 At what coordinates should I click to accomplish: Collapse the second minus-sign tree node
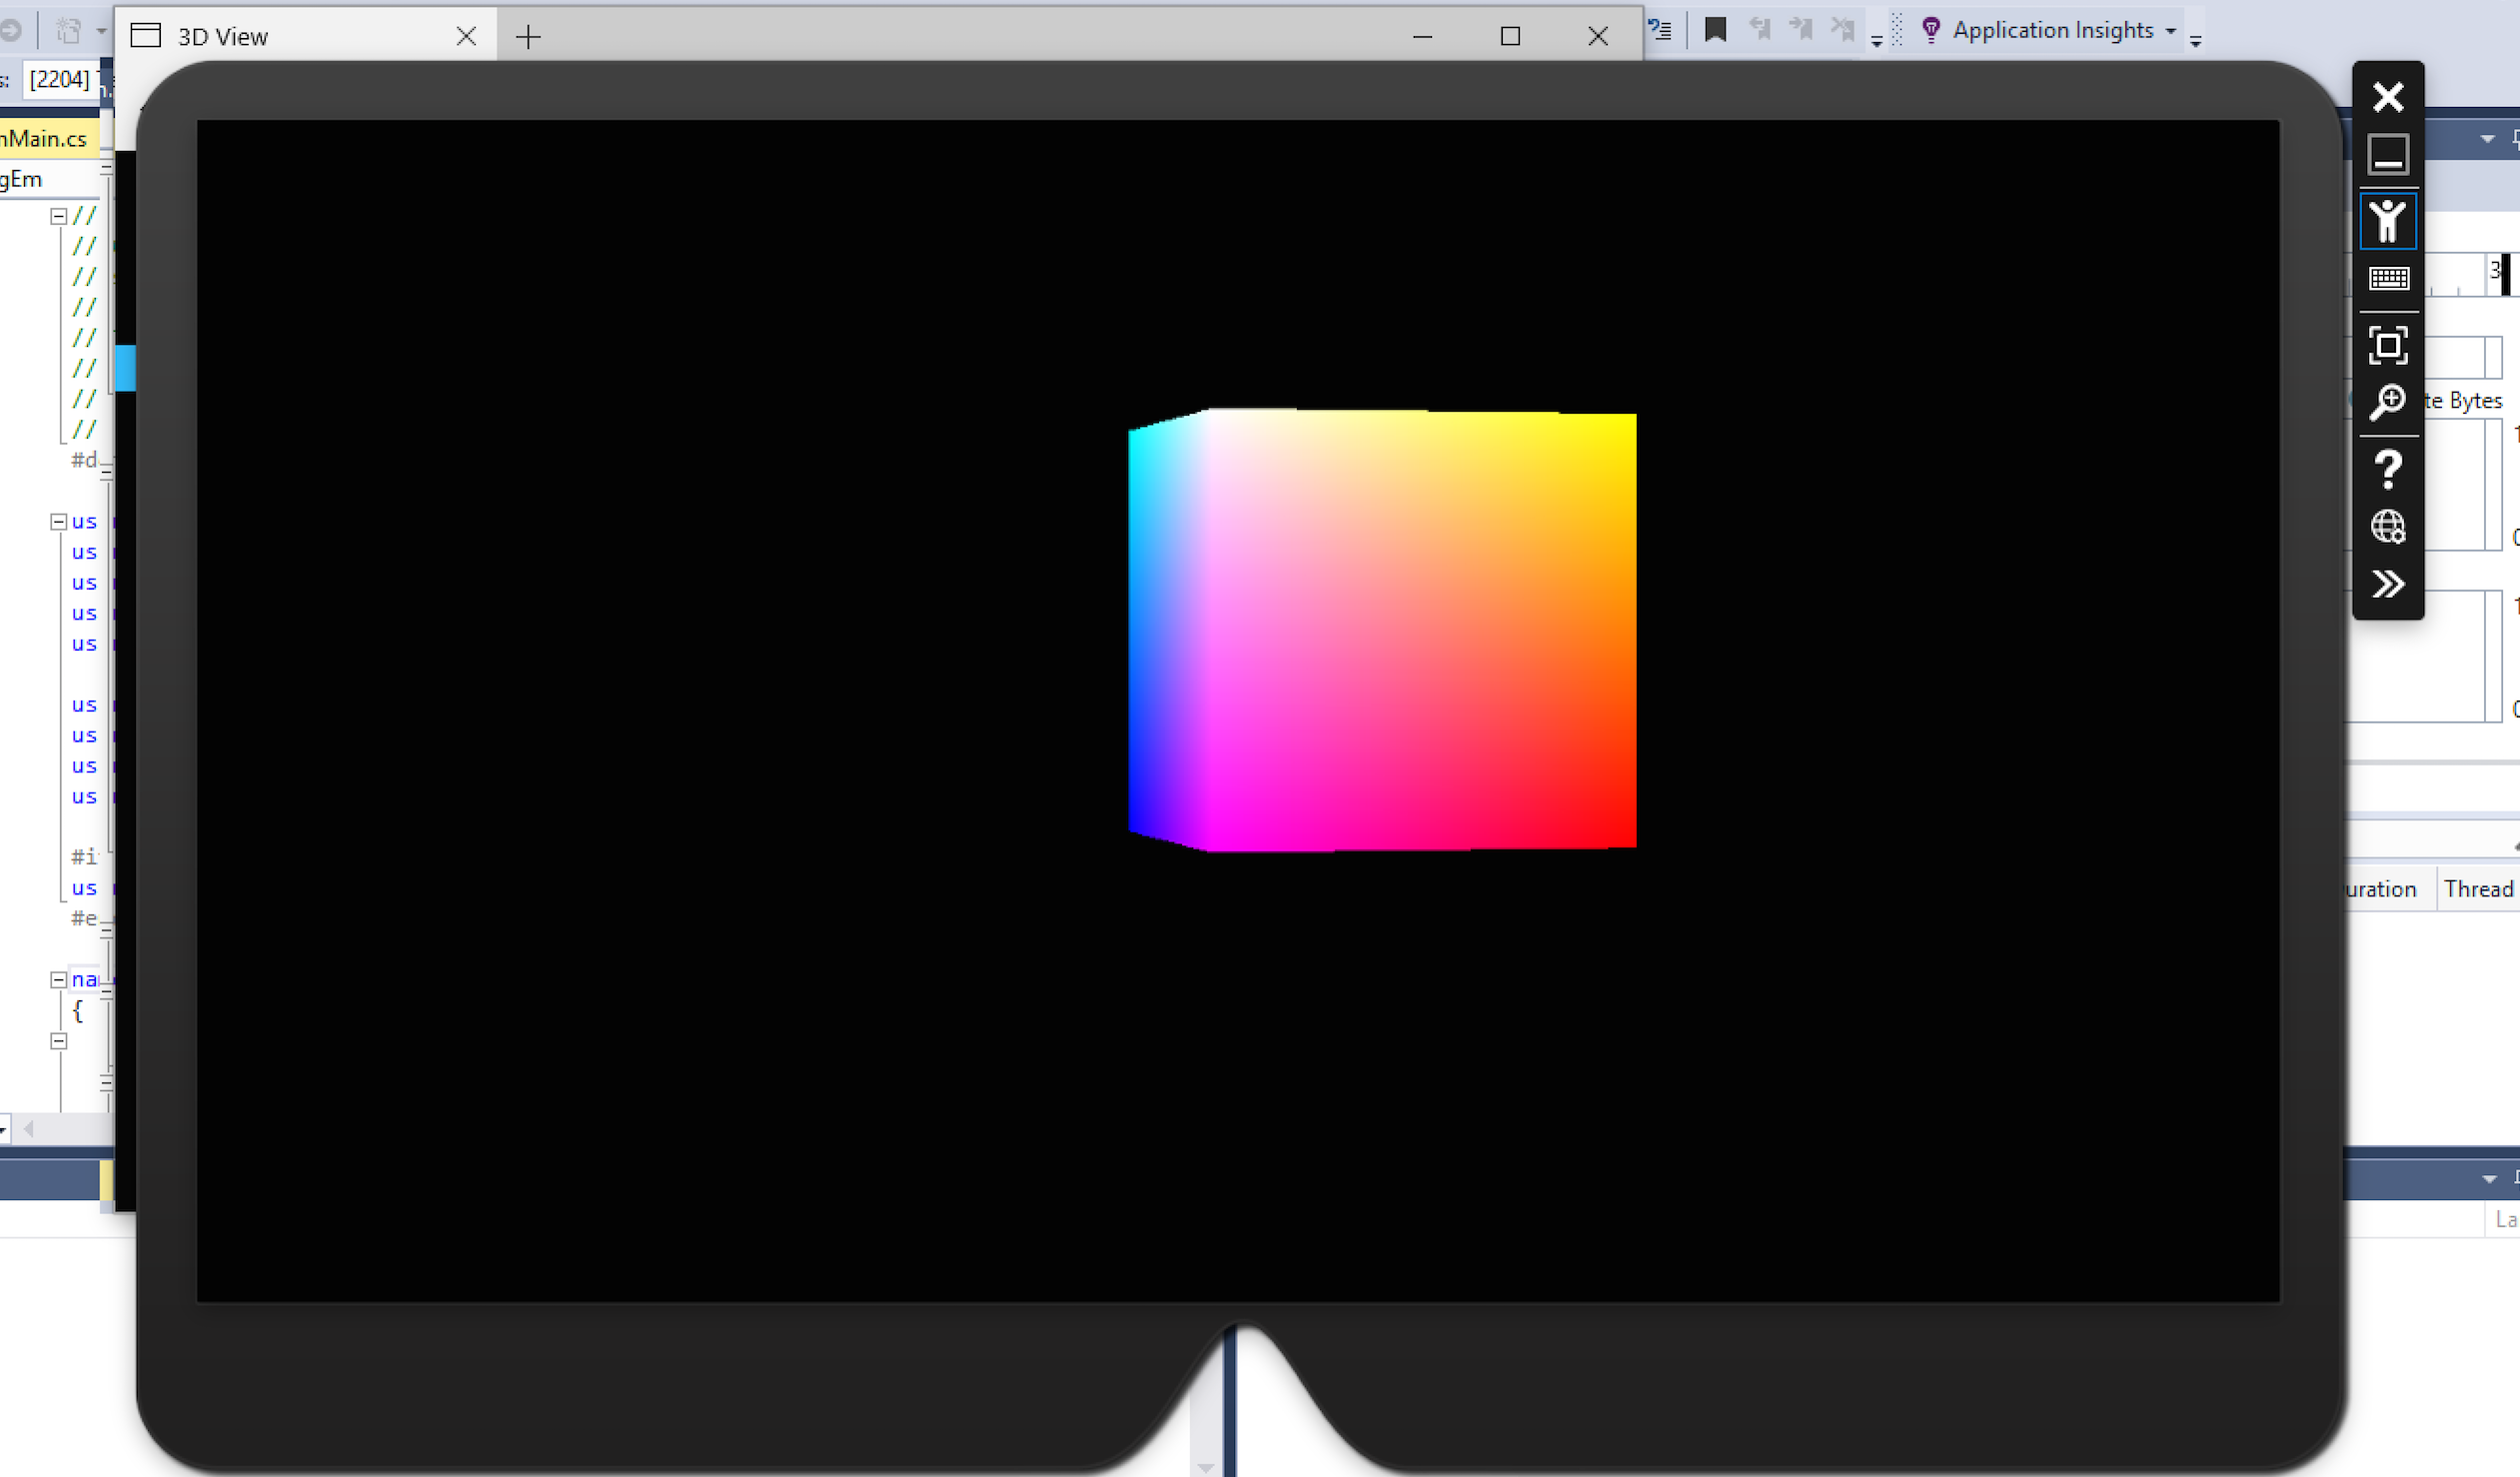pos(56,517)
